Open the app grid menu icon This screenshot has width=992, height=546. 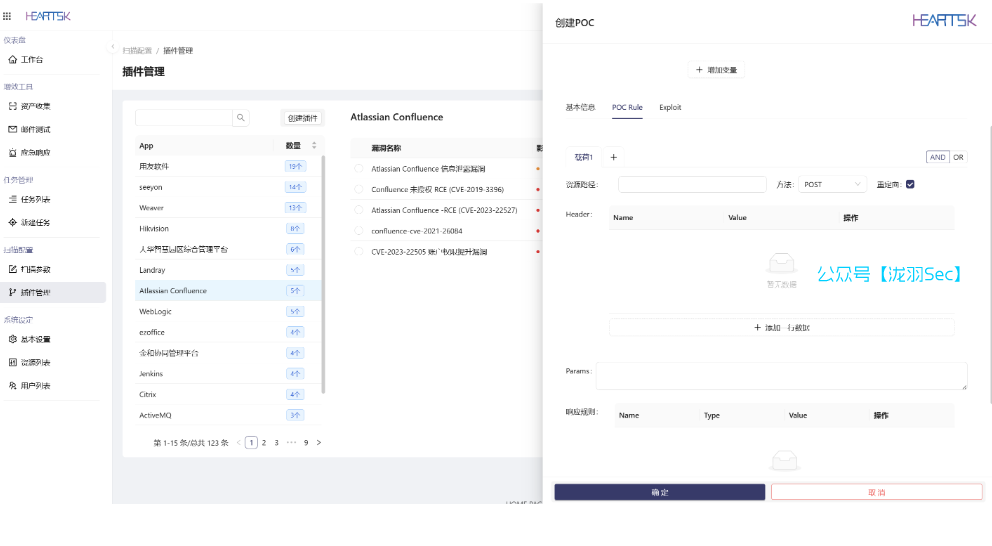point(8,16)
